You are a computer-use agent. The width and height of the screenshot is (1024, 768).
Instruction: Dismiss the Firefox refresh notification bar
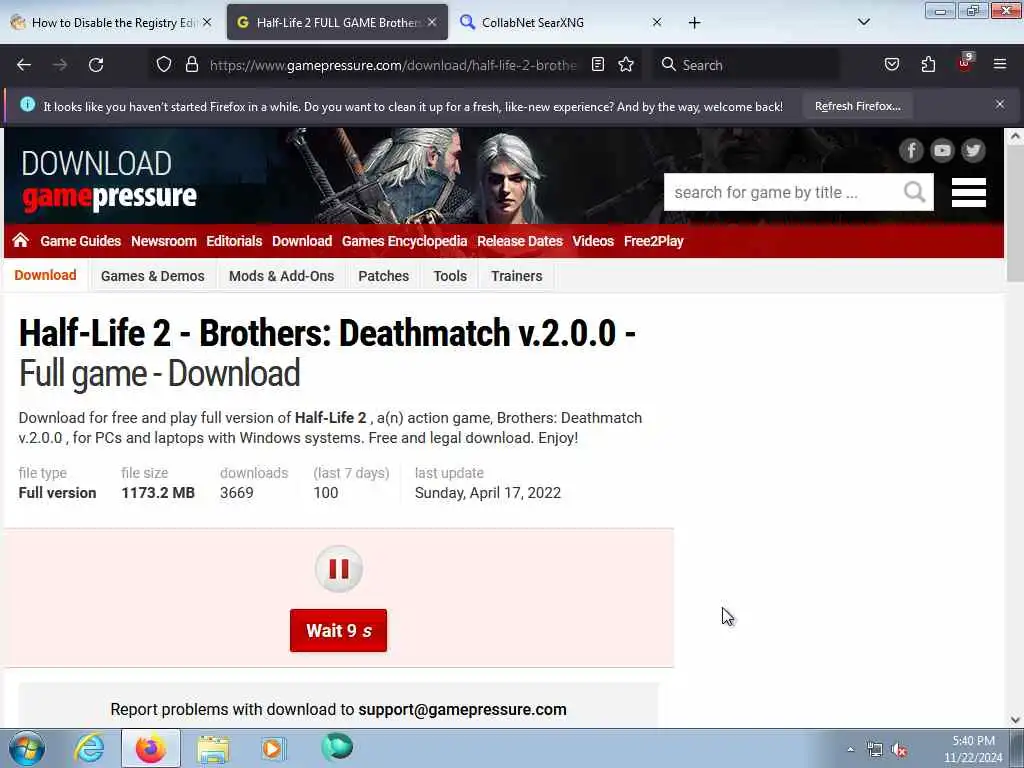pyautogui.click(x=1000, y=104)
